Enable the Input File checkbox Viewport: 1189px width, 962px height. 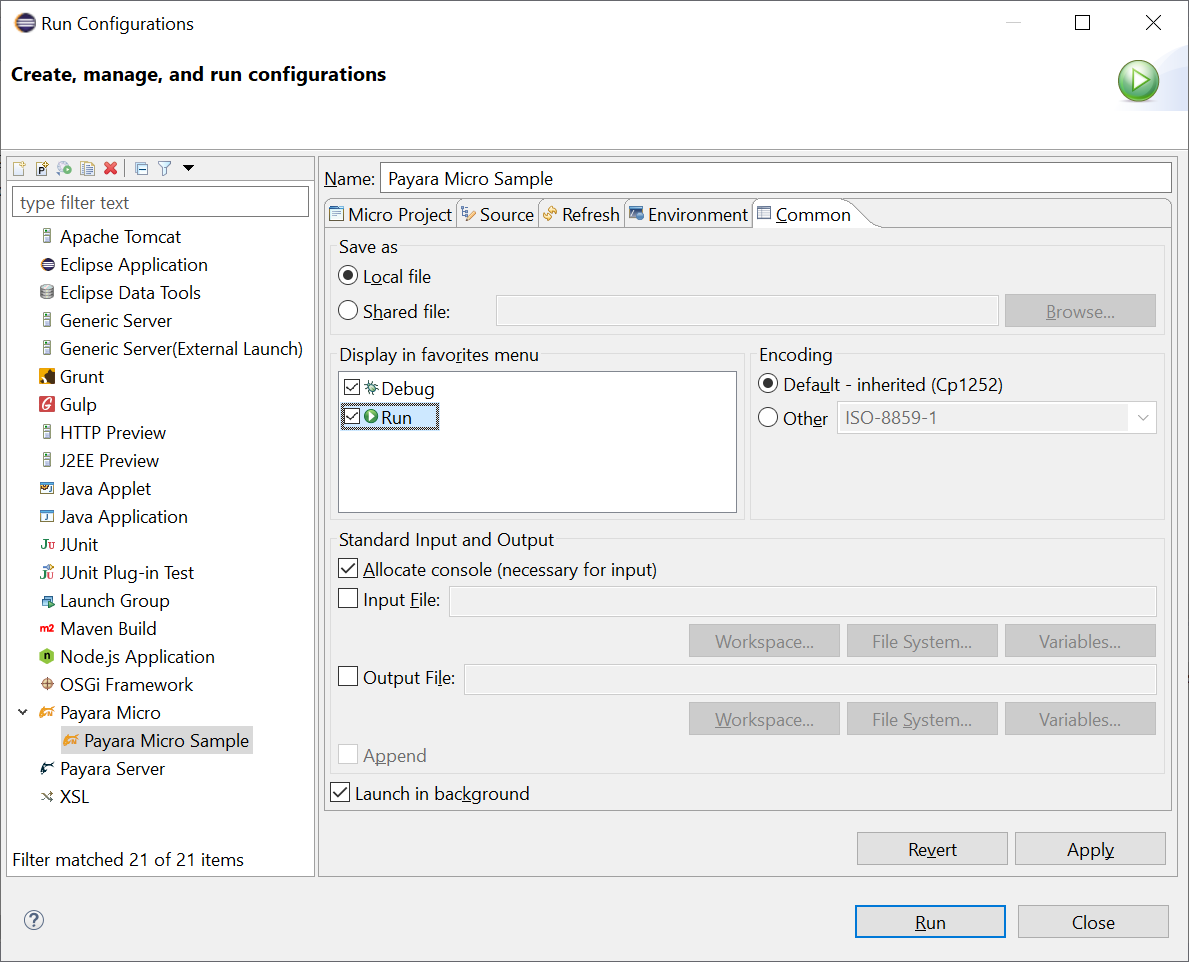point(347,598)
